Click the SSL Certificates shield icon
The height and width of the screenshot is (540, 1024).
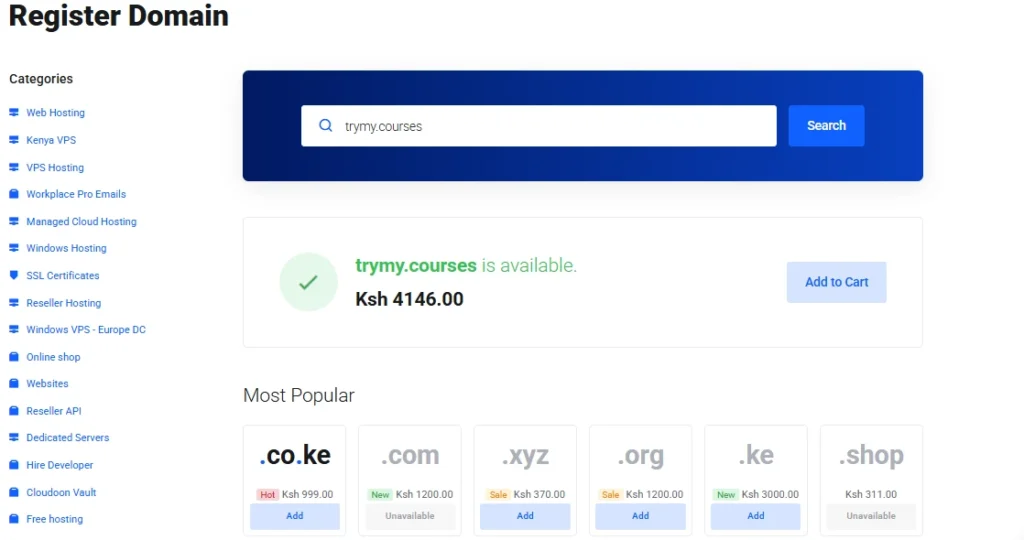coord(14,276)
